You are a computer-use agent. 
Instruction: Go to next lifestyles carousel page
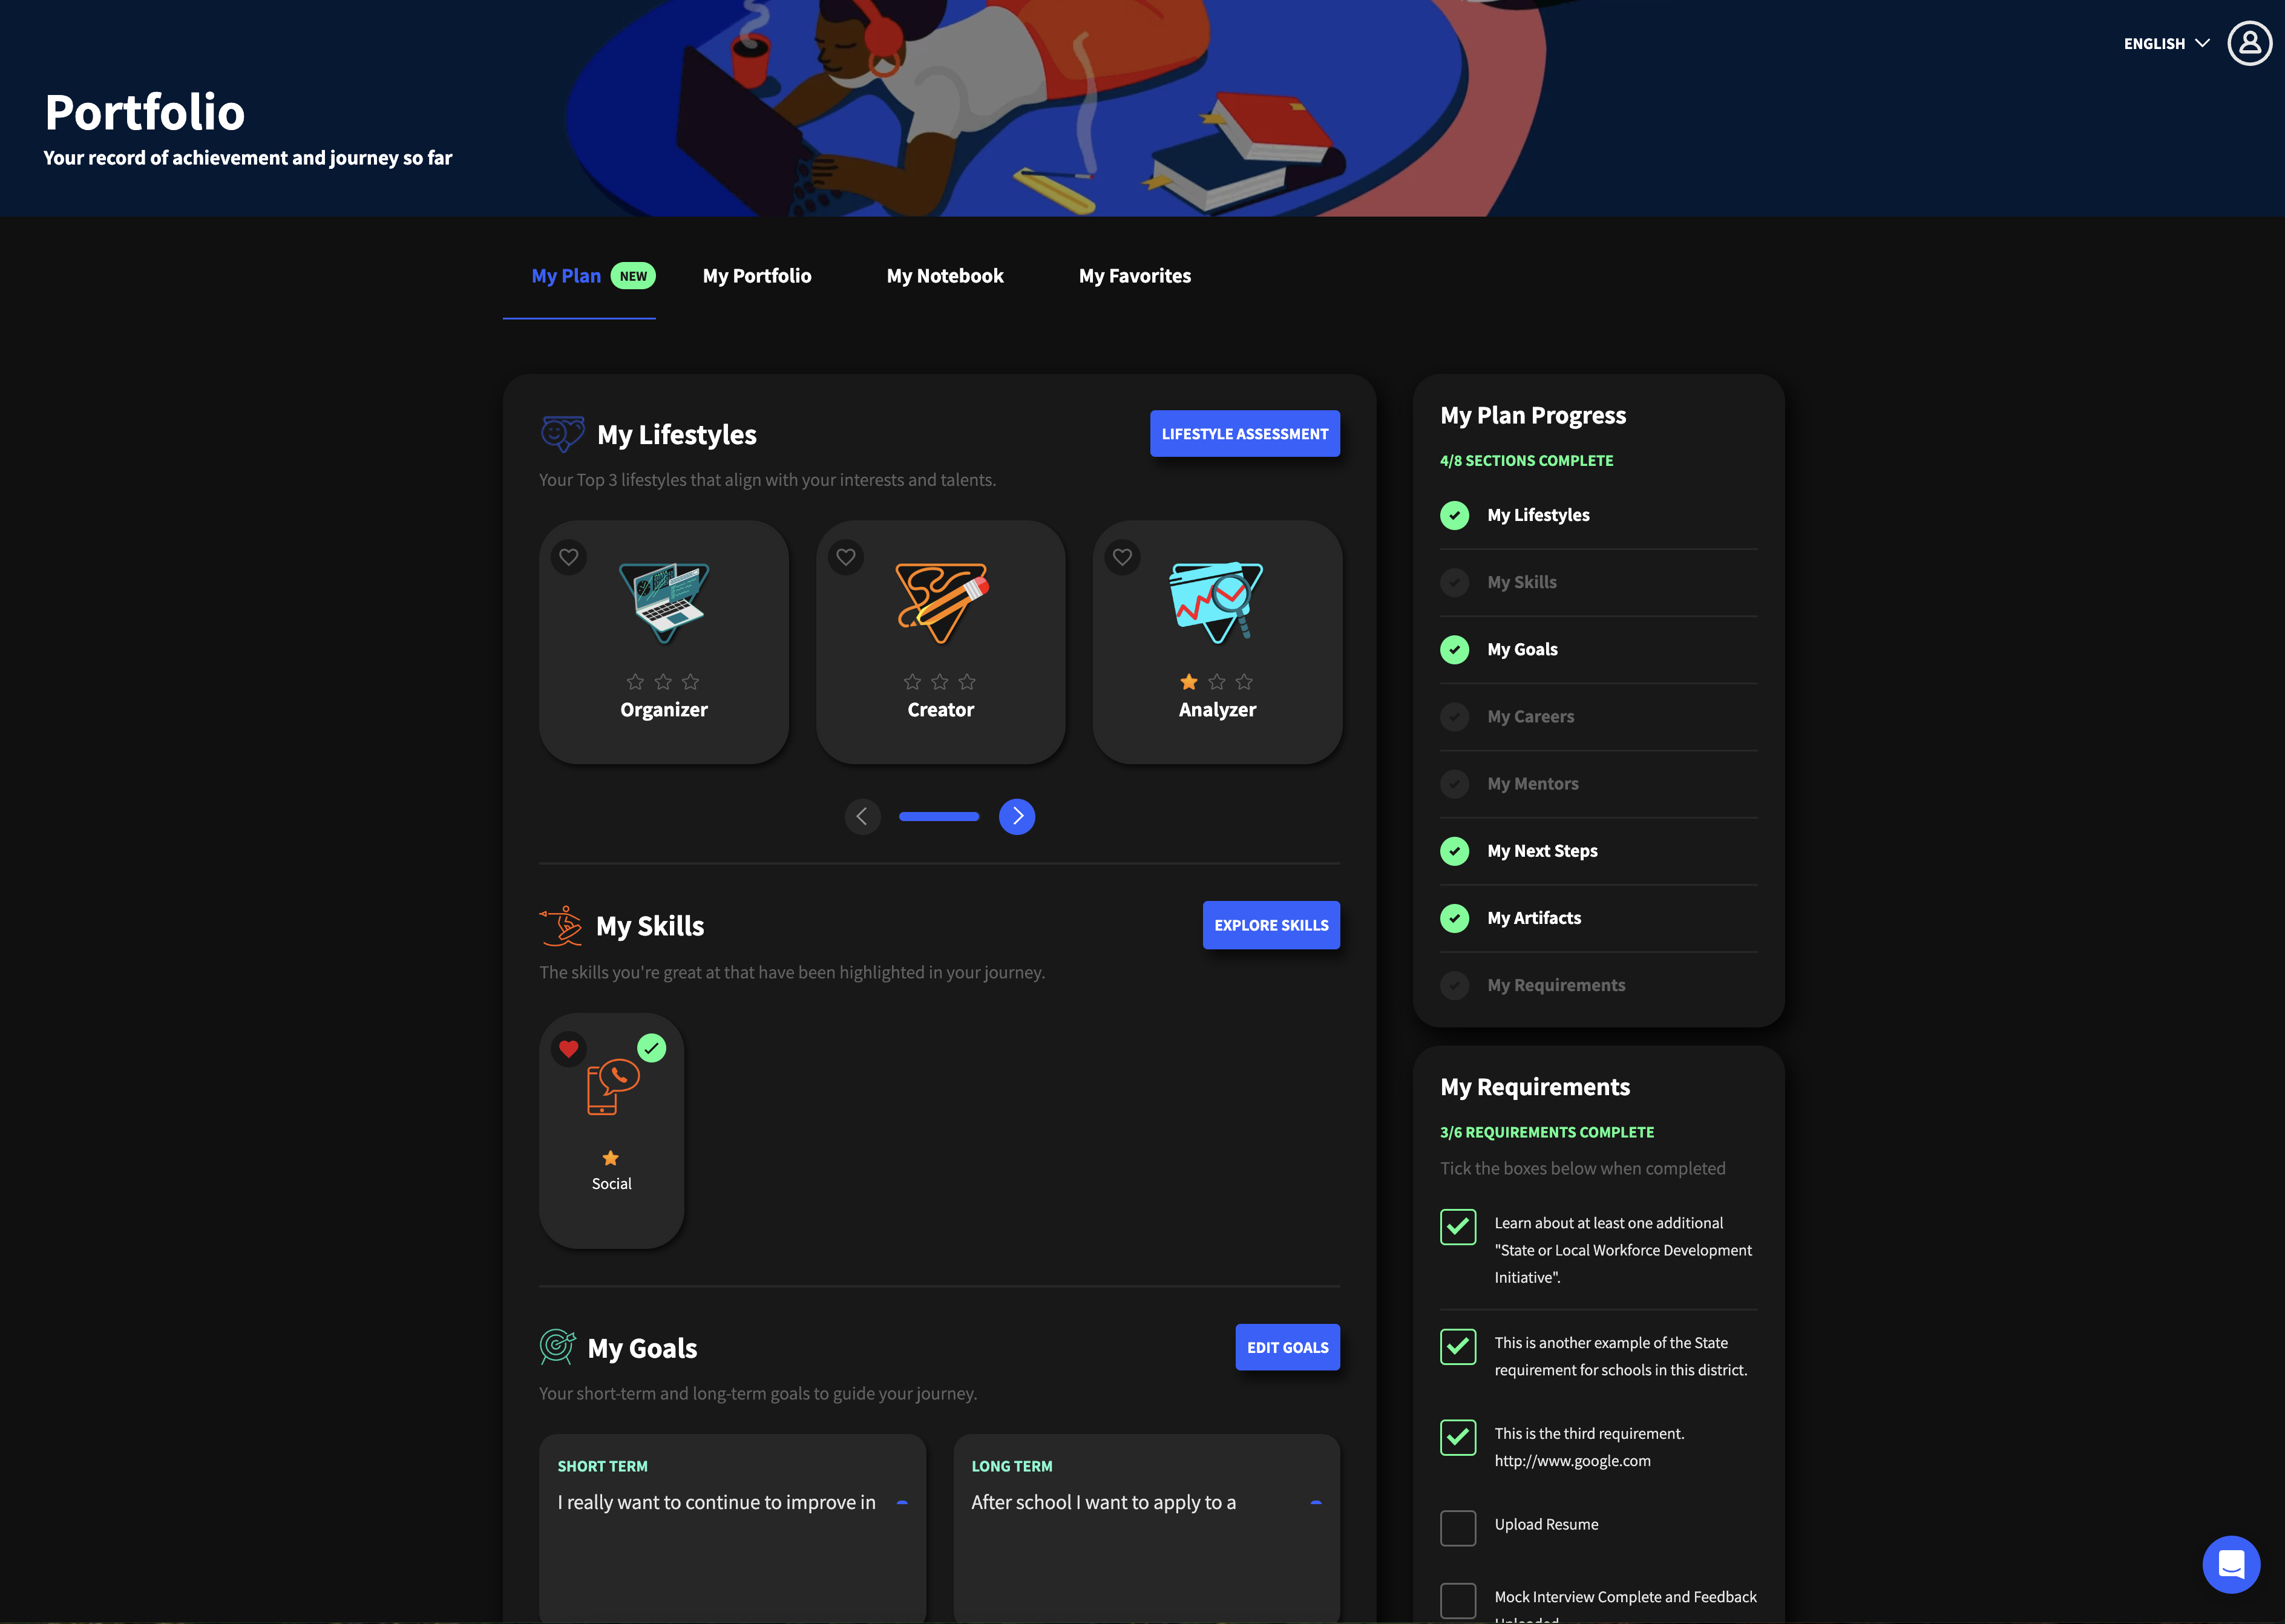click(x=1017, y=816)
